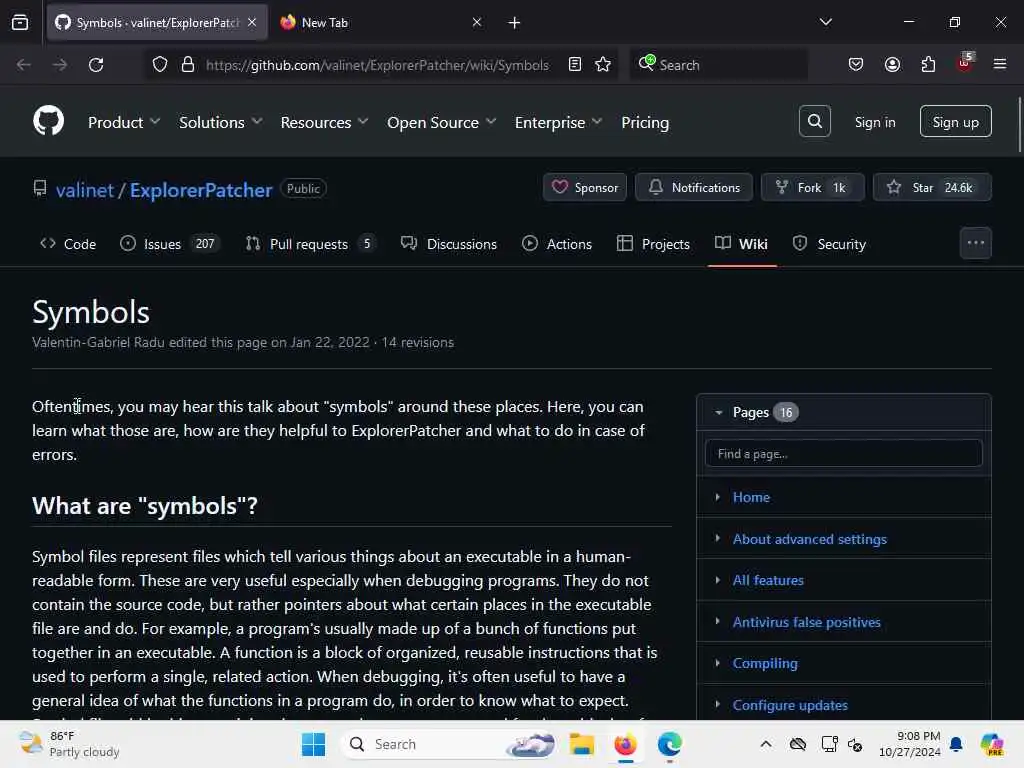
Task: Expand the About advanced settings entry triangle
Action: (x=717, y=538)
